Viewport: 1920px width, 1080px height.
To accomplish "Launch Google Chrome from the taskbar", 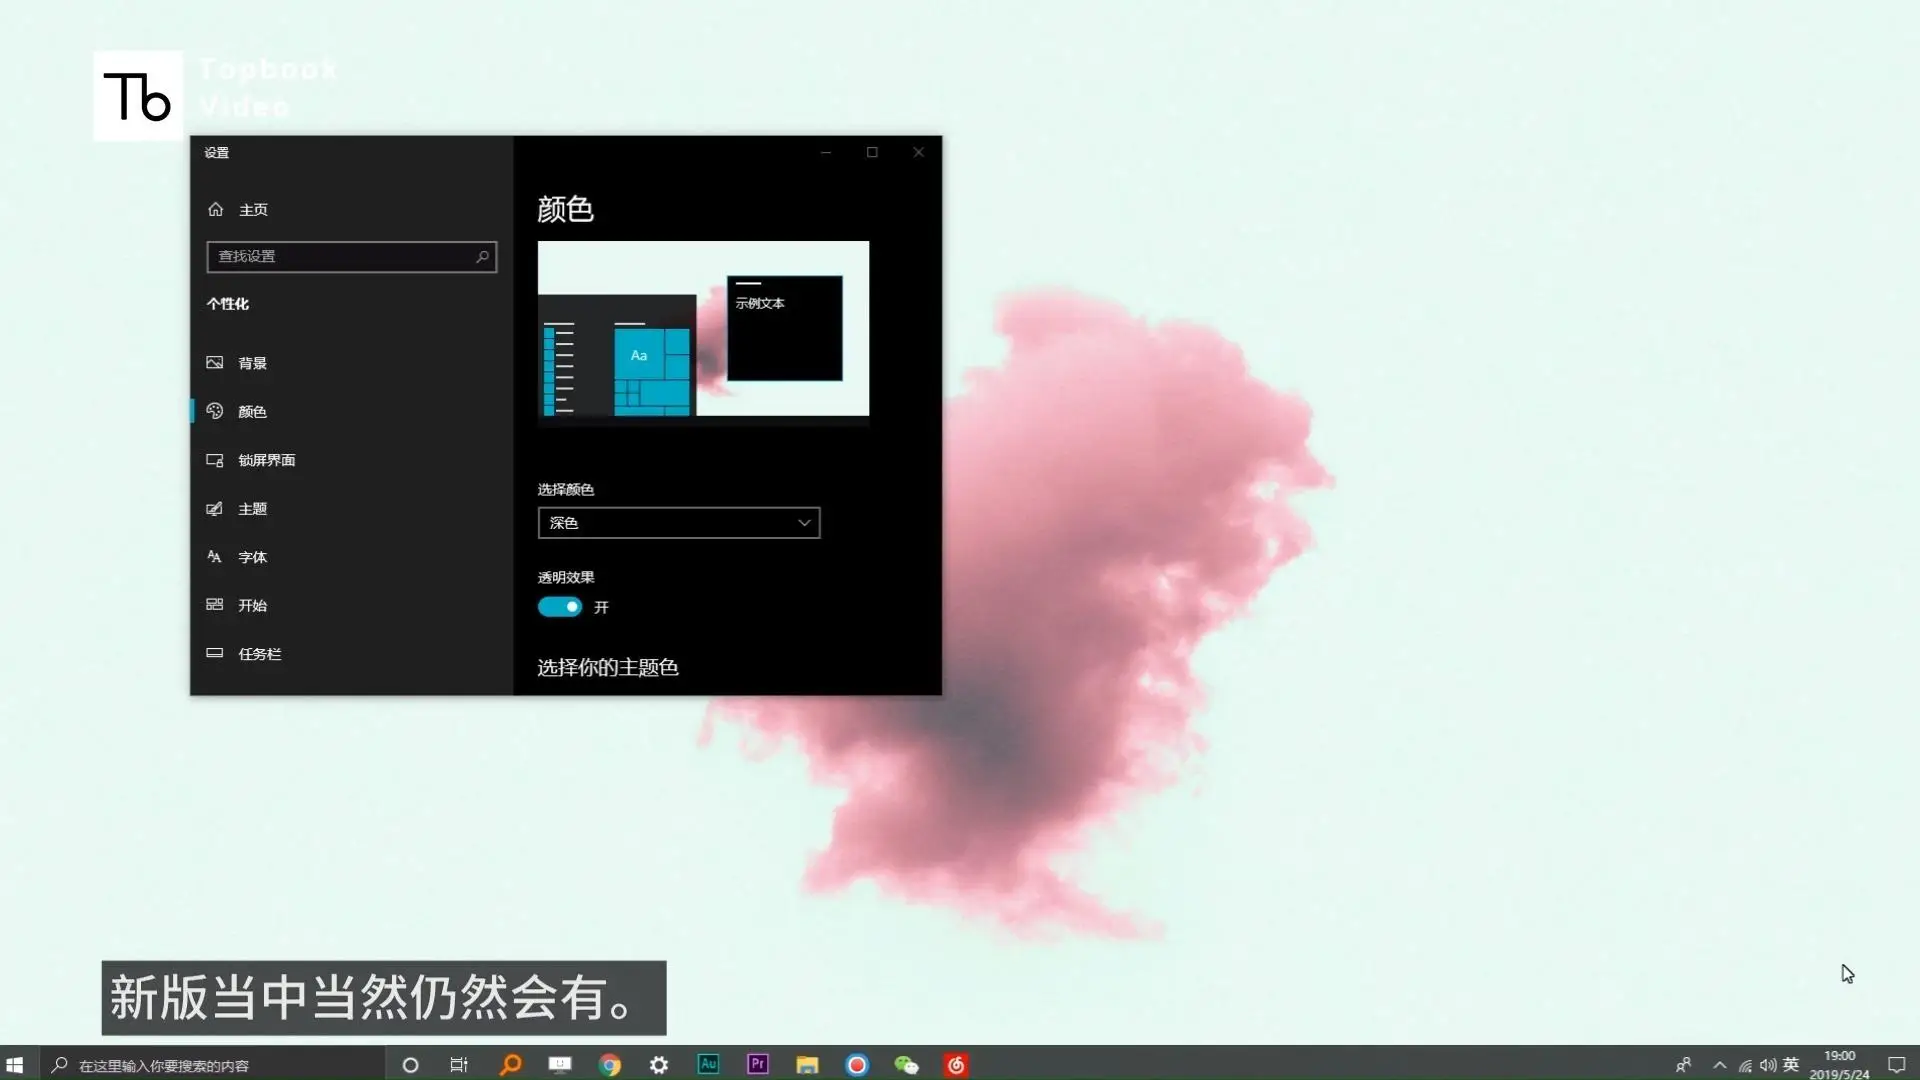I will tap(609, 1064).
